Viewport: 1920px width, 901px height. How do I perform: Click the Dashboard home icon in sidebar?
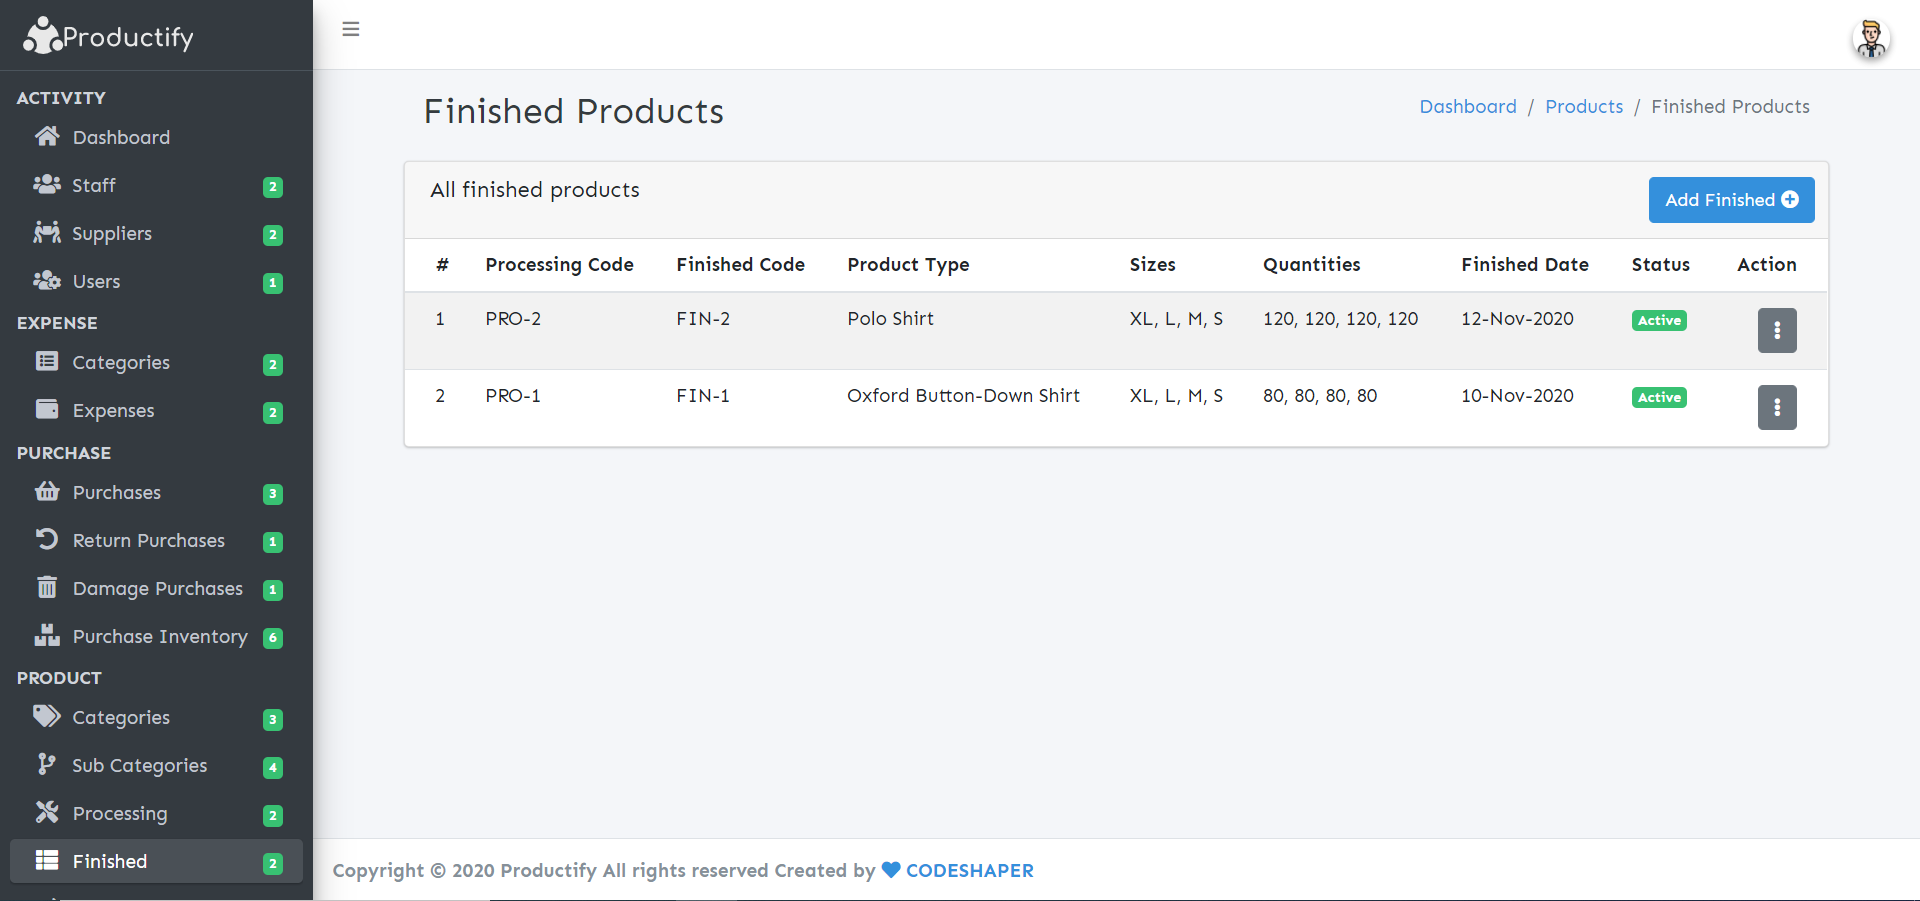point(46,136)
